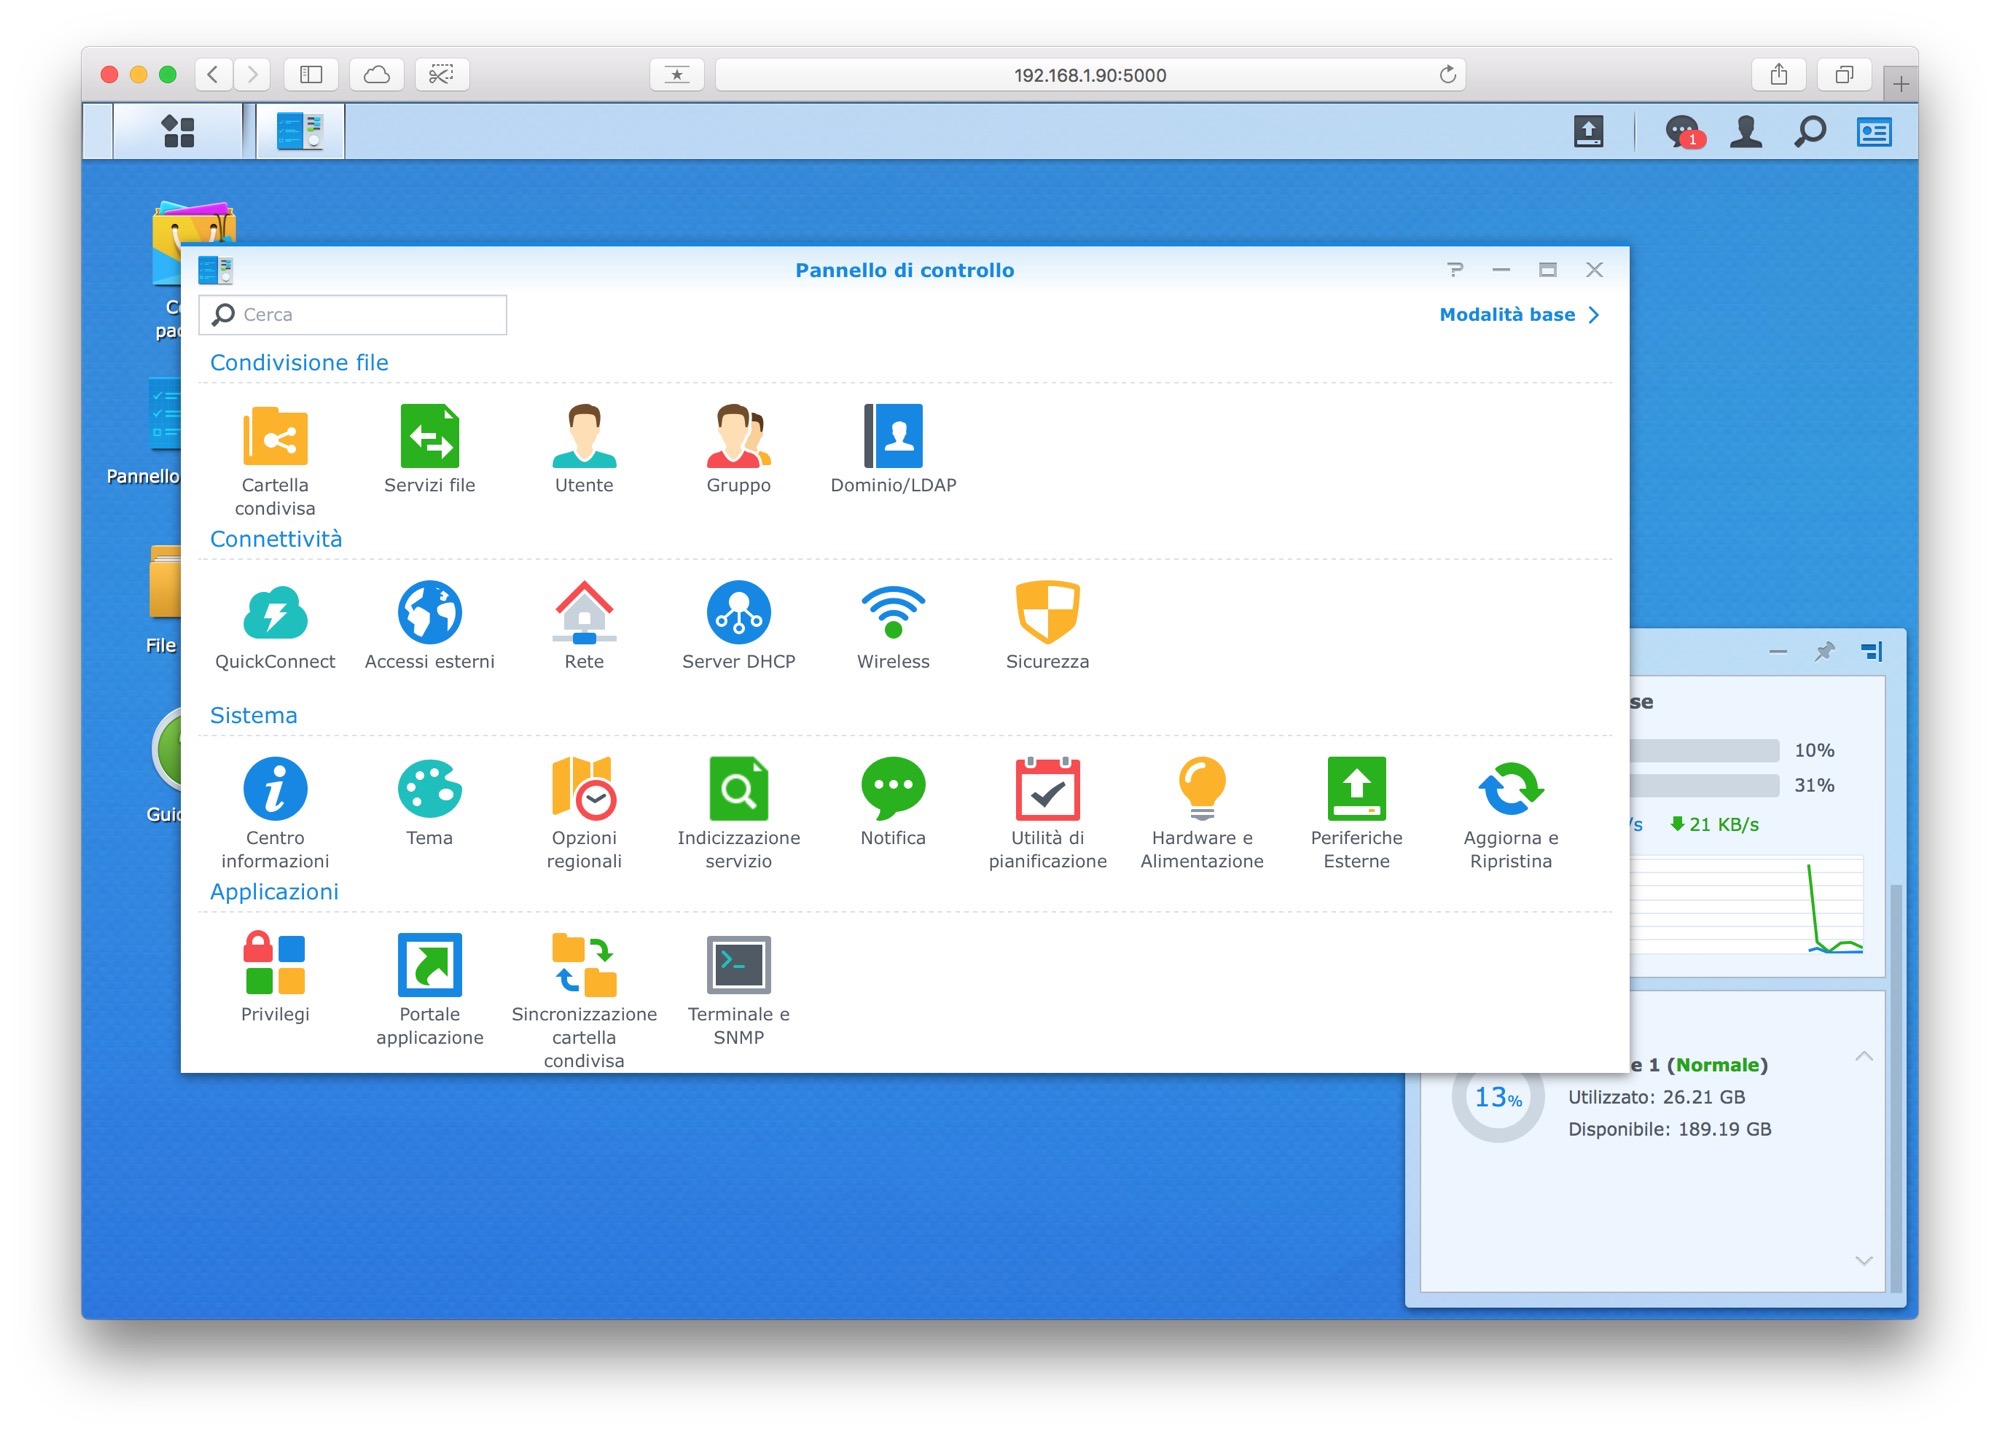The height and width of the screenshot is (1436, 2000).
Task: Switch to Modalità base
Action: click(x=1519, y=315)
